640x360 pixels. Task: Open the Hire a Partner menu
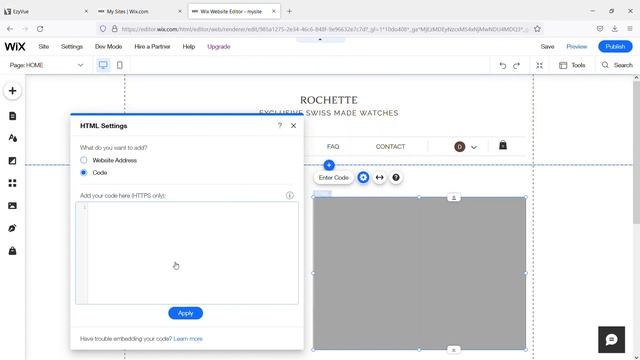click(x=152, y=47)
